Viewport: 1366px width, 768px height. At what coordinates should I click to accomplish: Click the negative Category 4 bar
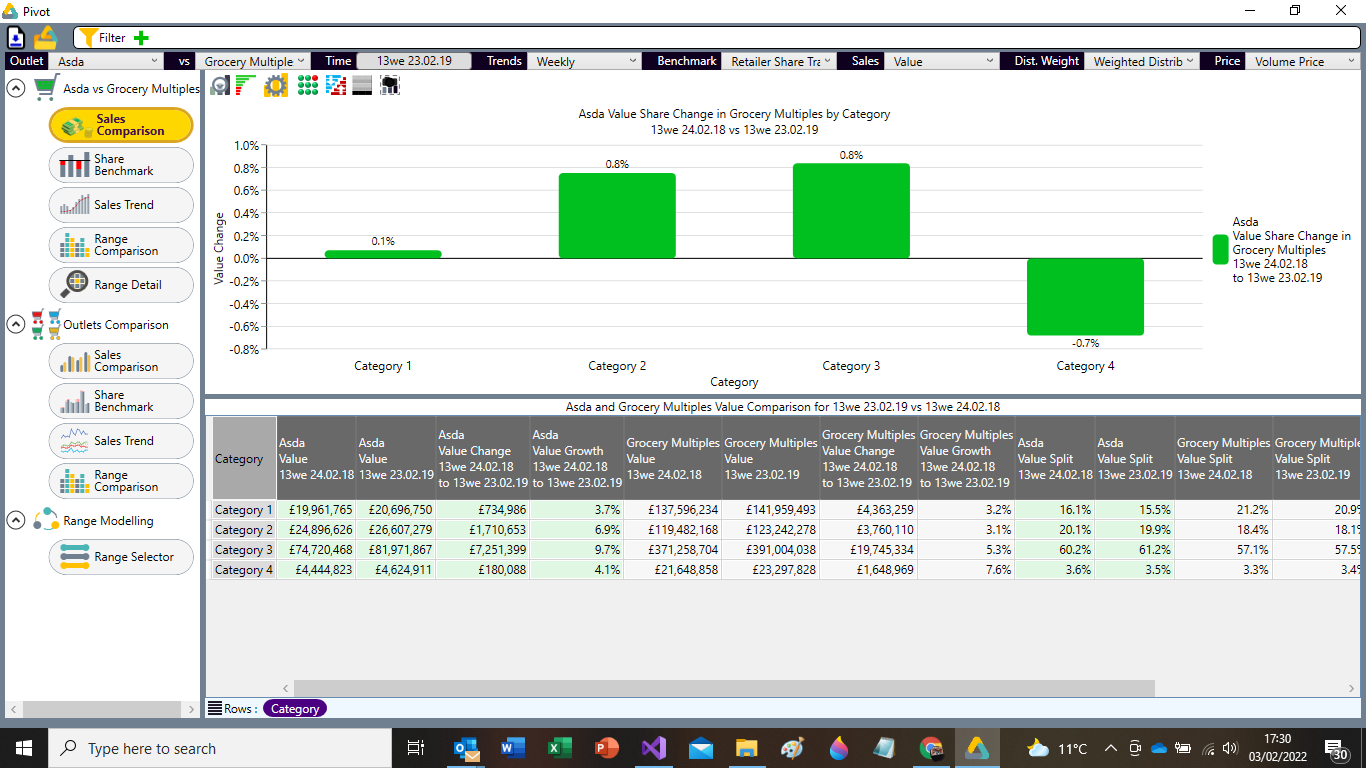(x=1085, y=297)
